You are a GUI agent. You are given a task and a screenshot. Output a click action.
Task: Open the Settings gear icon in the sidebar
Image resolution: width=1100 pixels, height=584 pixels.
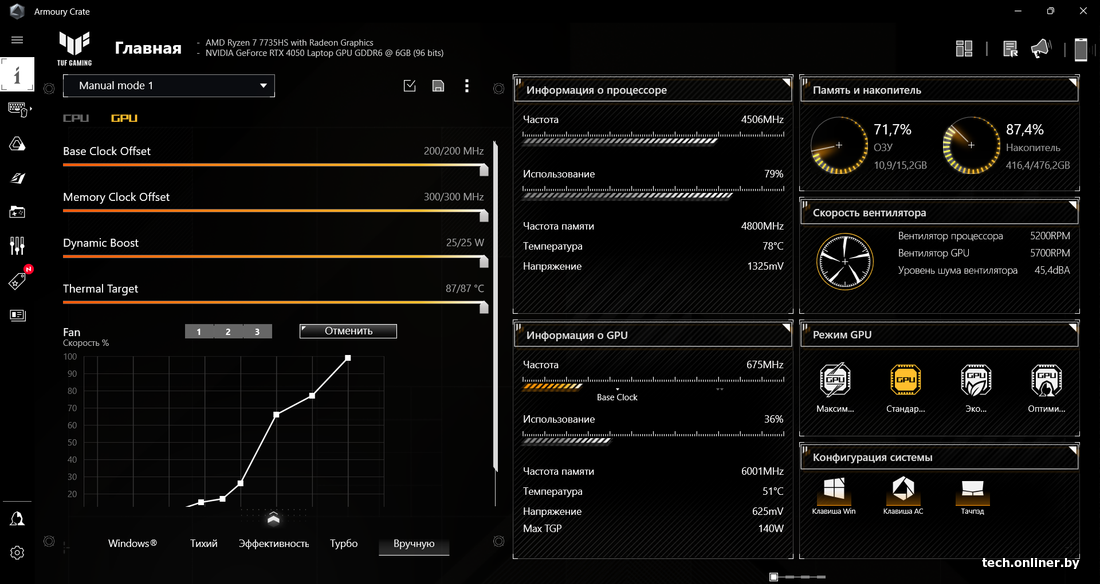(17, 553)
